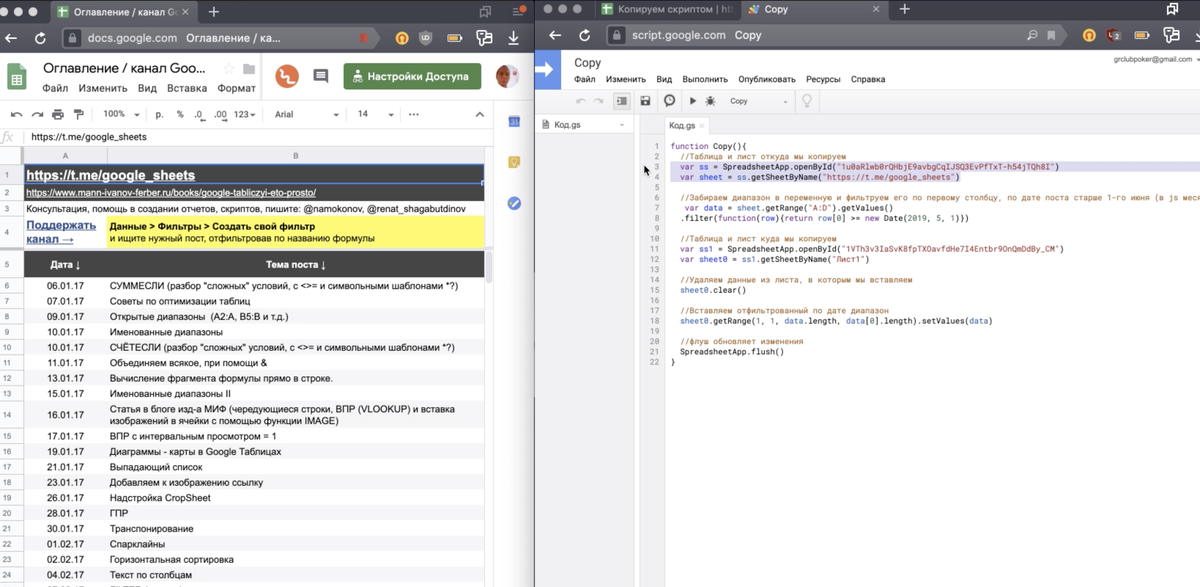1200x587 pixels.
Task: Click the blue arrow Apps Script logo
Action: pyautogui.click(x=547, y=71)
